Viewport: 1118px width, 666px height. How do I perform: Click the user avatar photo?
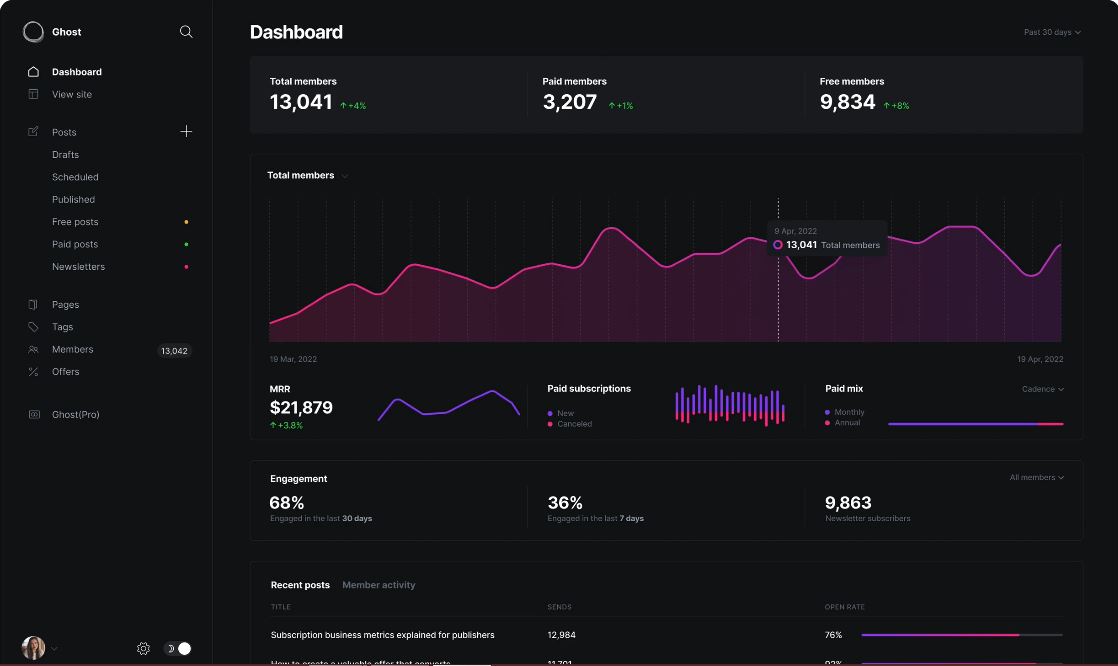pos(33,647)
